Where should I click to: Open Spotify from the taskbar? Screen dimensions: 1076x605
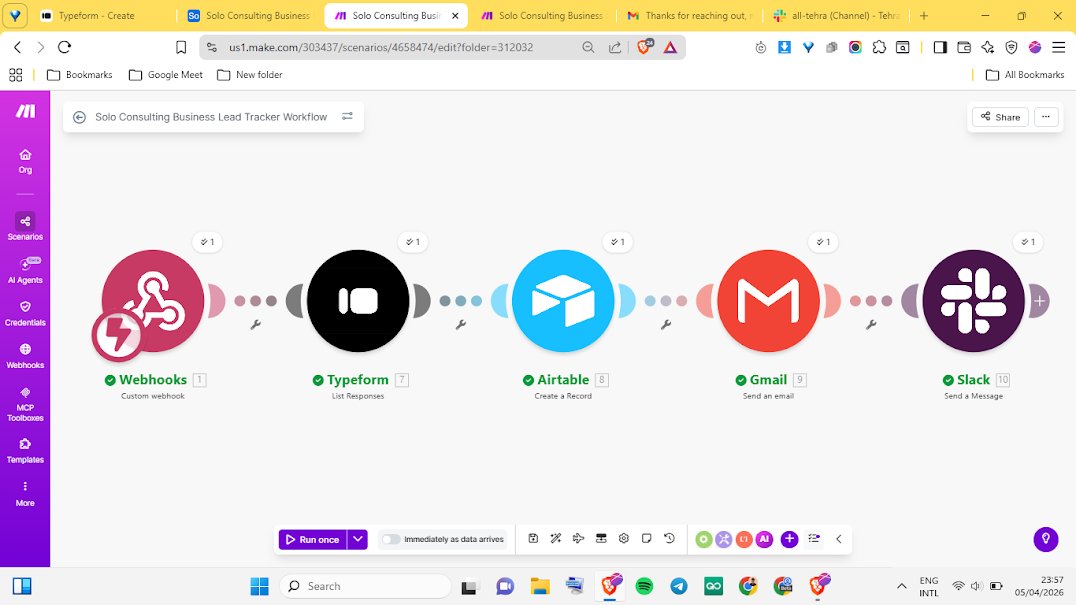coord(644,586)
